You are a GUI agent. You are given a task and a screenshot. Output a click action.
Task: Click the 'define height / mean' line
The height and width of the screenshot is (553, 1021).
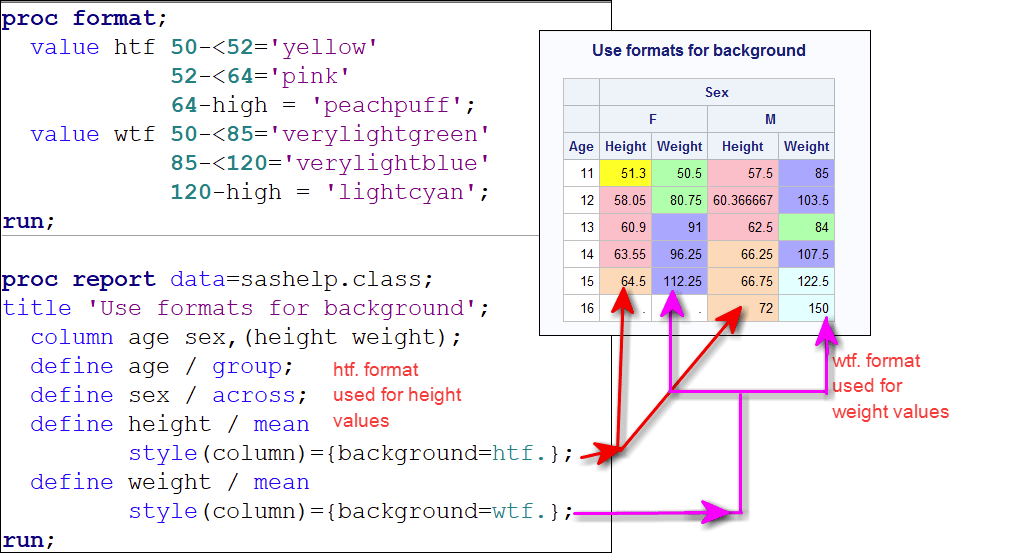pos(169,424)
